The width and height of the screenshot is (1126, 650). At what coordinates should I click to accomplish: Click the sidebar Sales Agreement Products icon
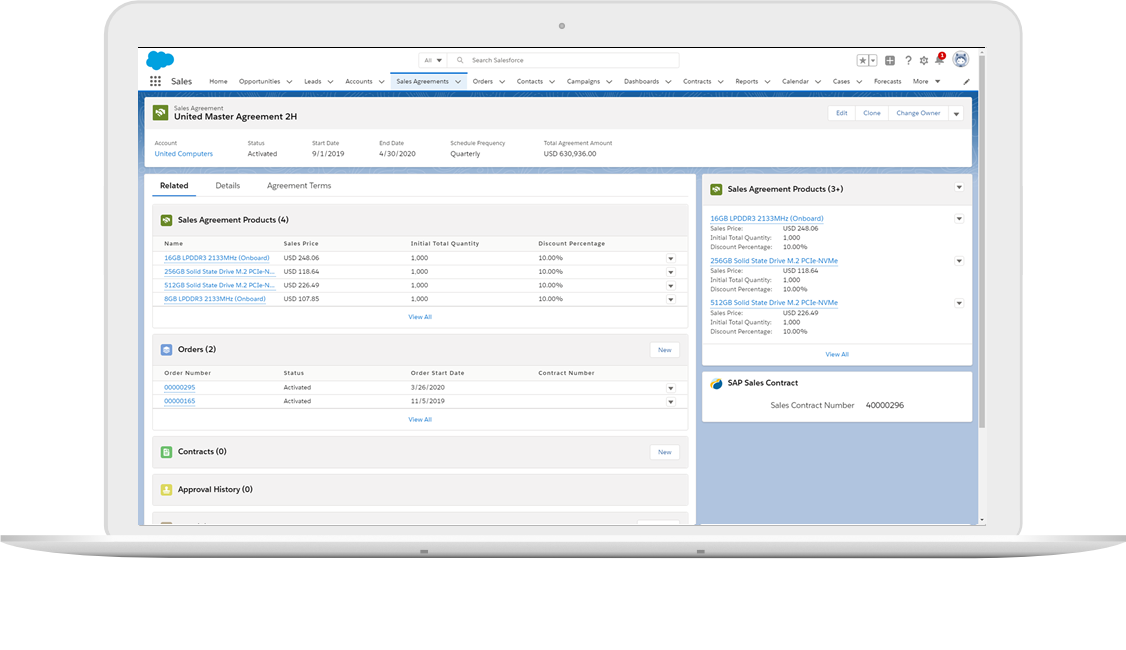[716, 190]
